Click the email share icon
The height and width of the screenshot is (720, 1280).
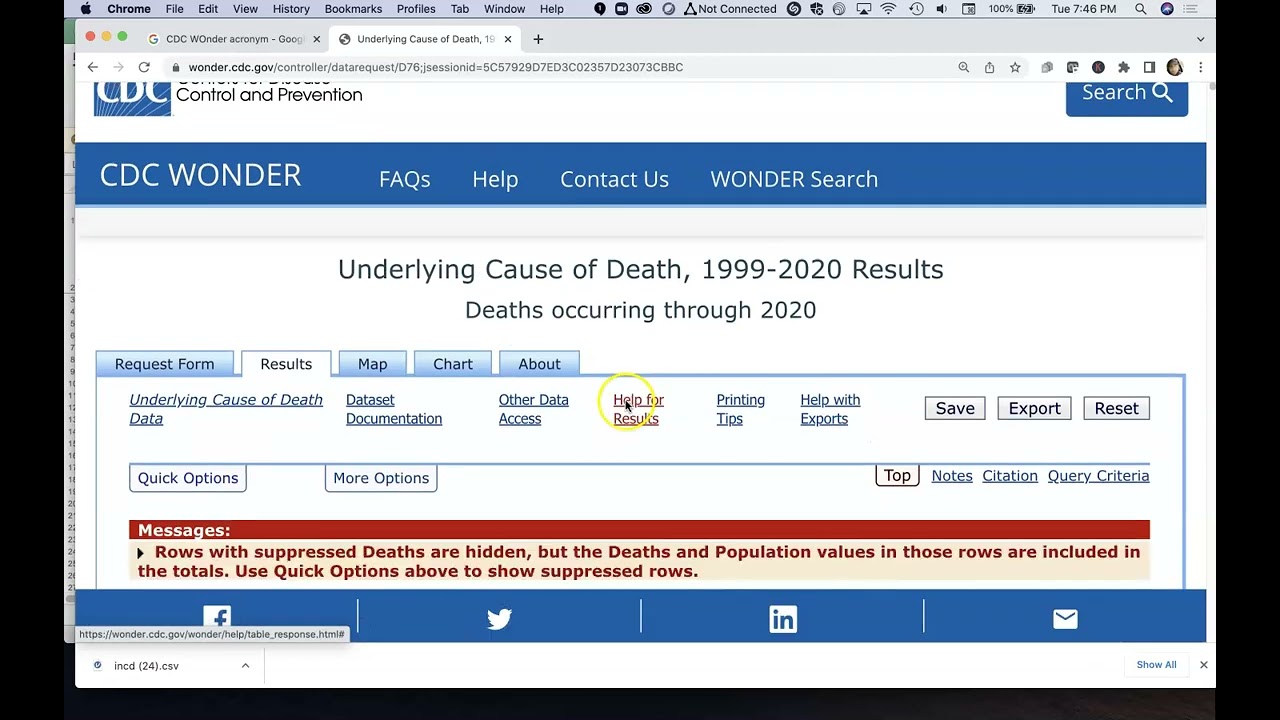(1065, 619)
